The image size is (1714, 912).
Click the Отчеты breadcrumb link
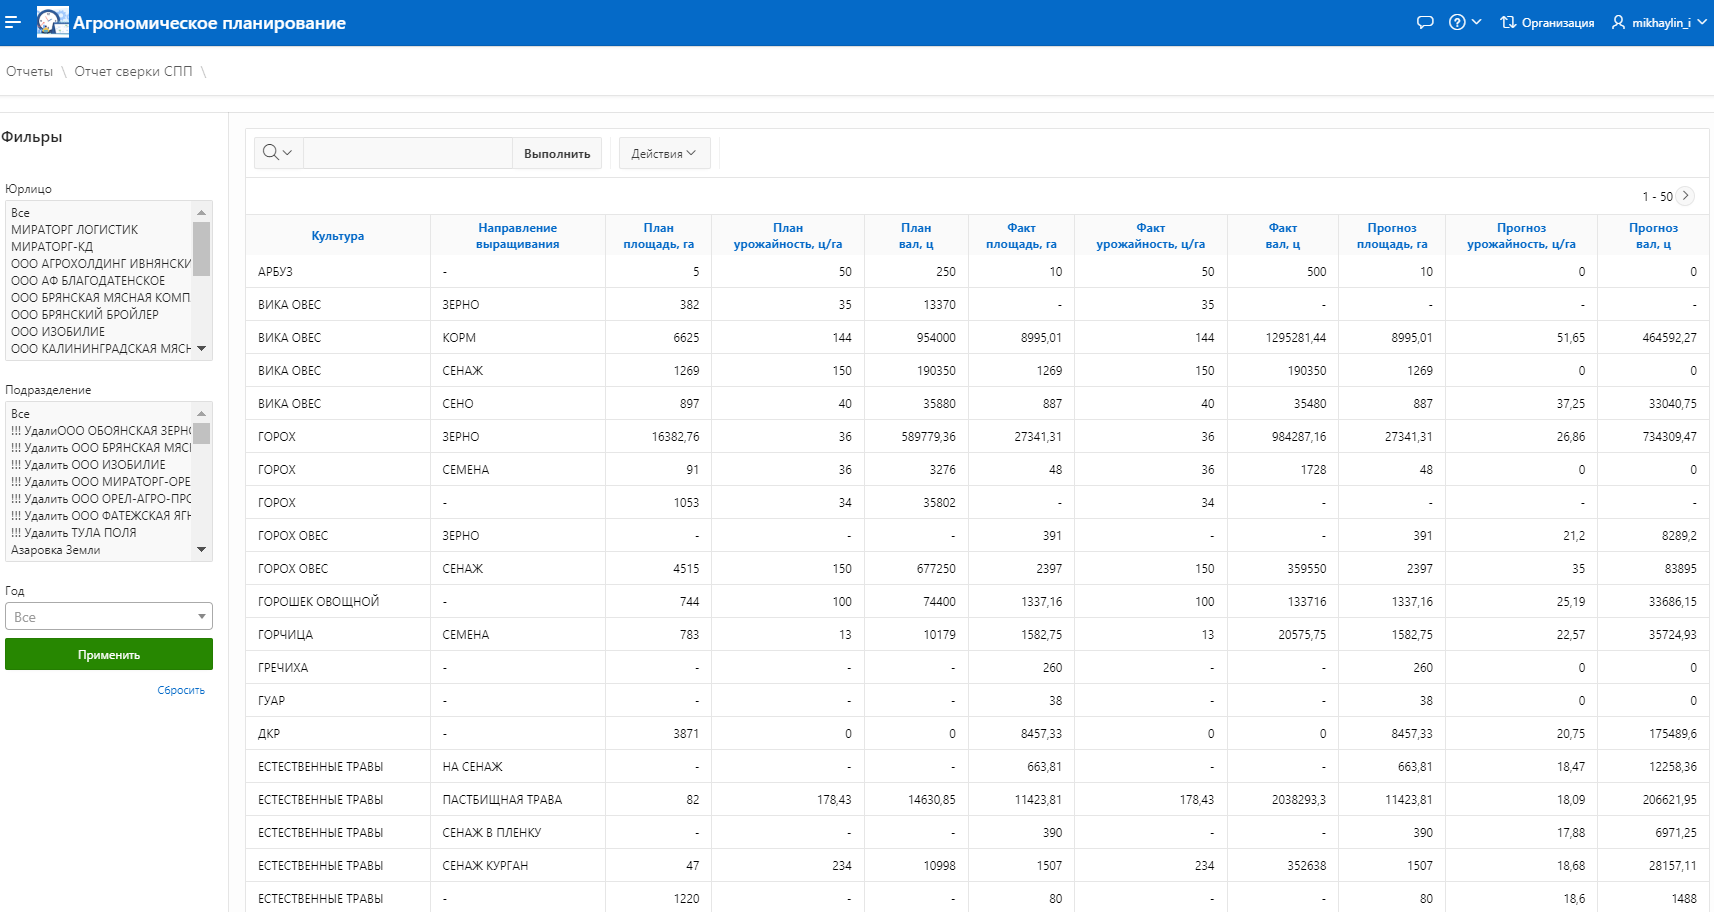click(x=30, y=71)
